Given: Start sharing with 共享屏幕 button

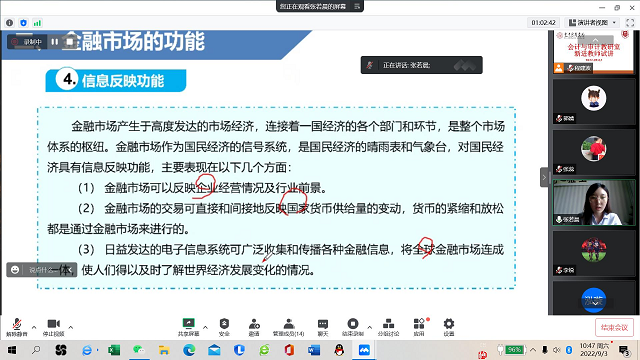Looking at the screenshot, I should coord(189,327).
